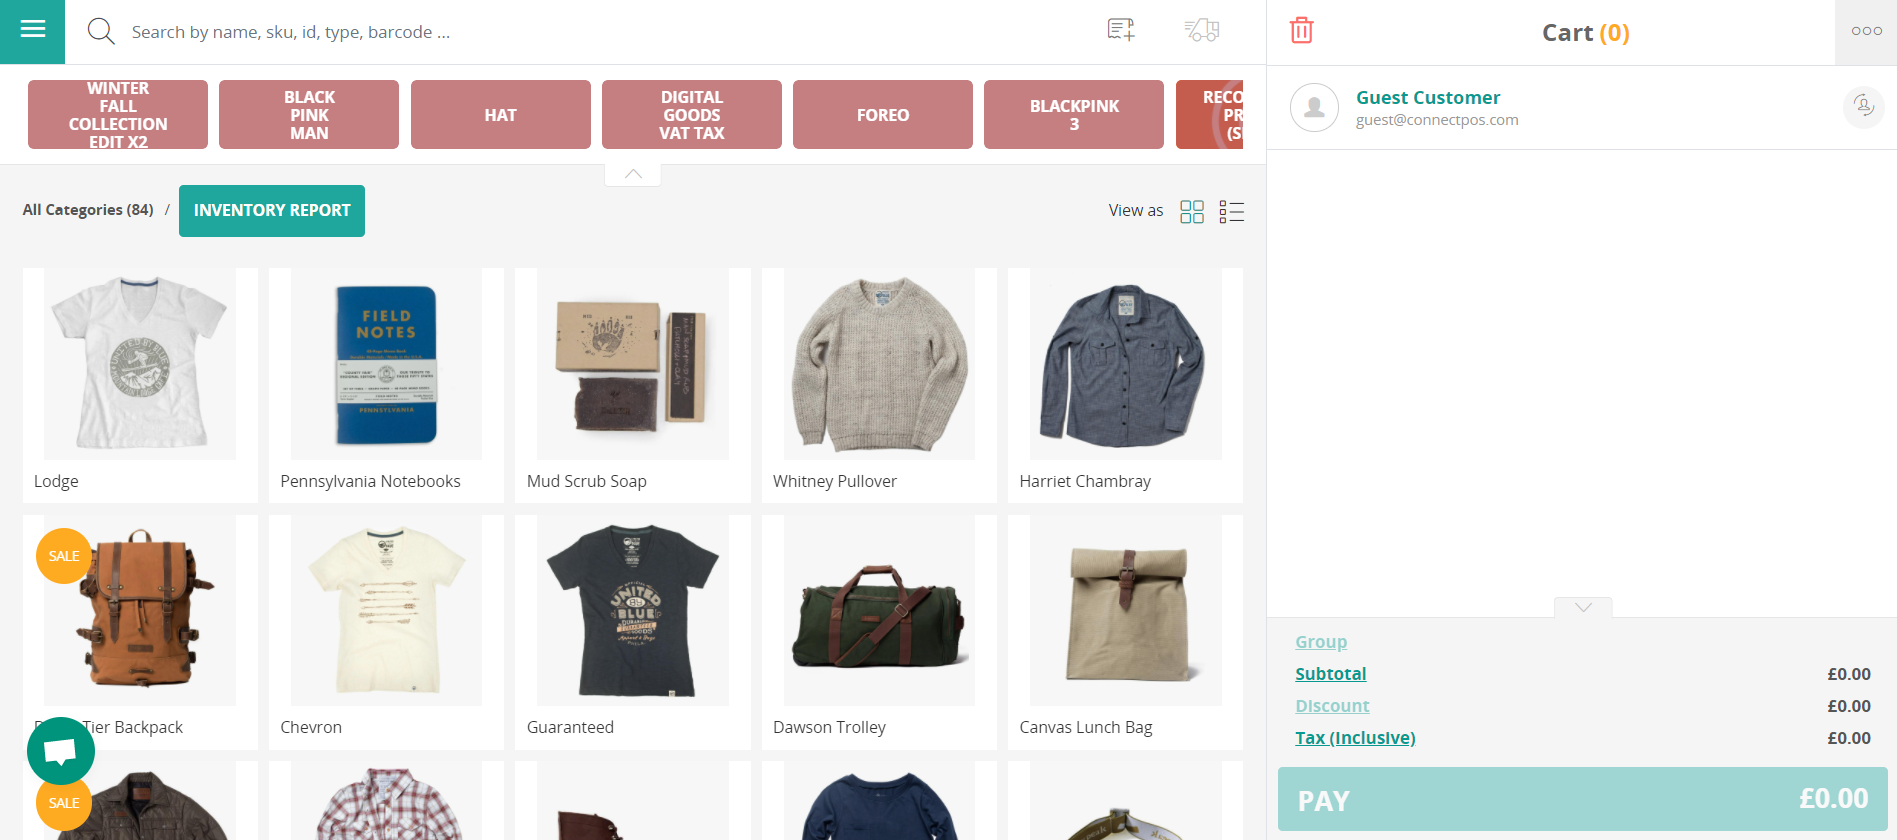Clear cart with trash icon

coord(1301,31)
